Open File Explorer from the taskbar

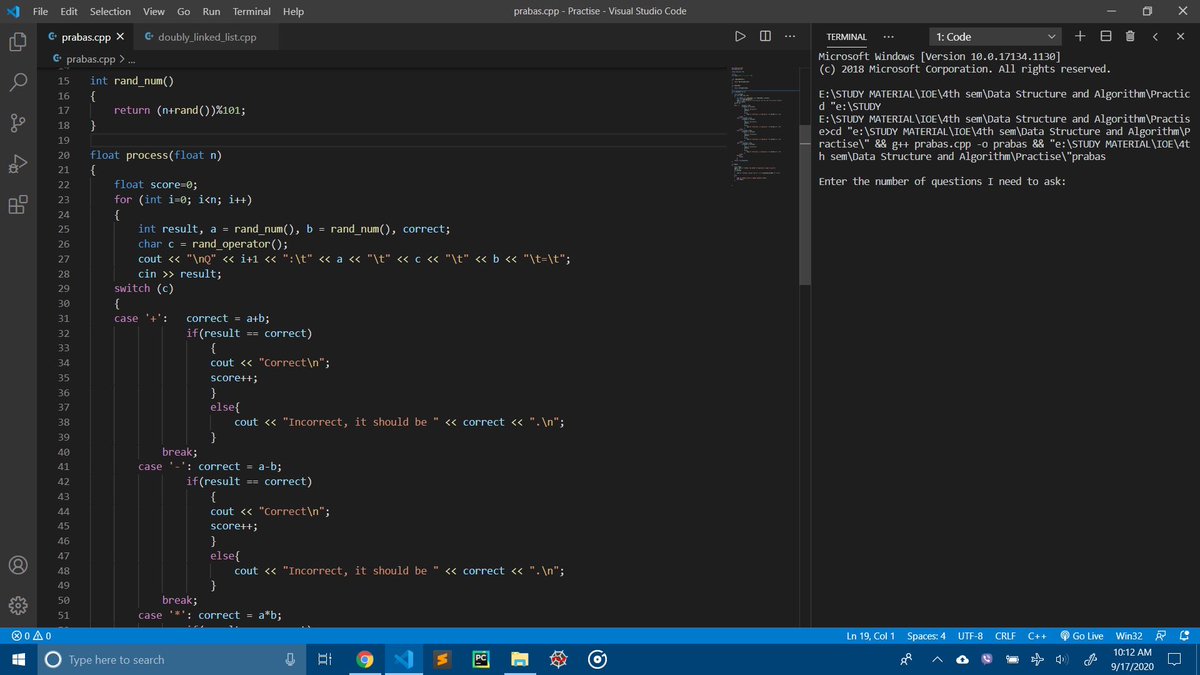coord(519,660)
